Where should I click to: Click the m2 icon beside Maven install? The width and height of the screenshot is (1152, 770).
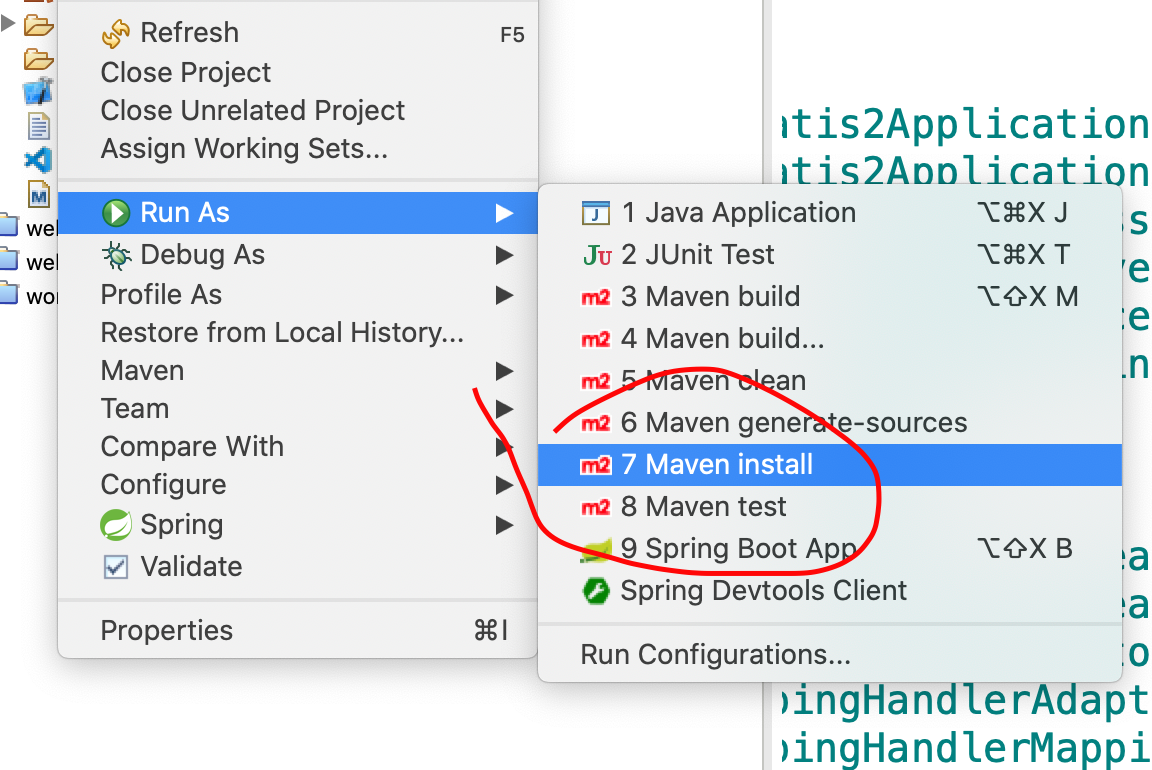coord(596,465)
